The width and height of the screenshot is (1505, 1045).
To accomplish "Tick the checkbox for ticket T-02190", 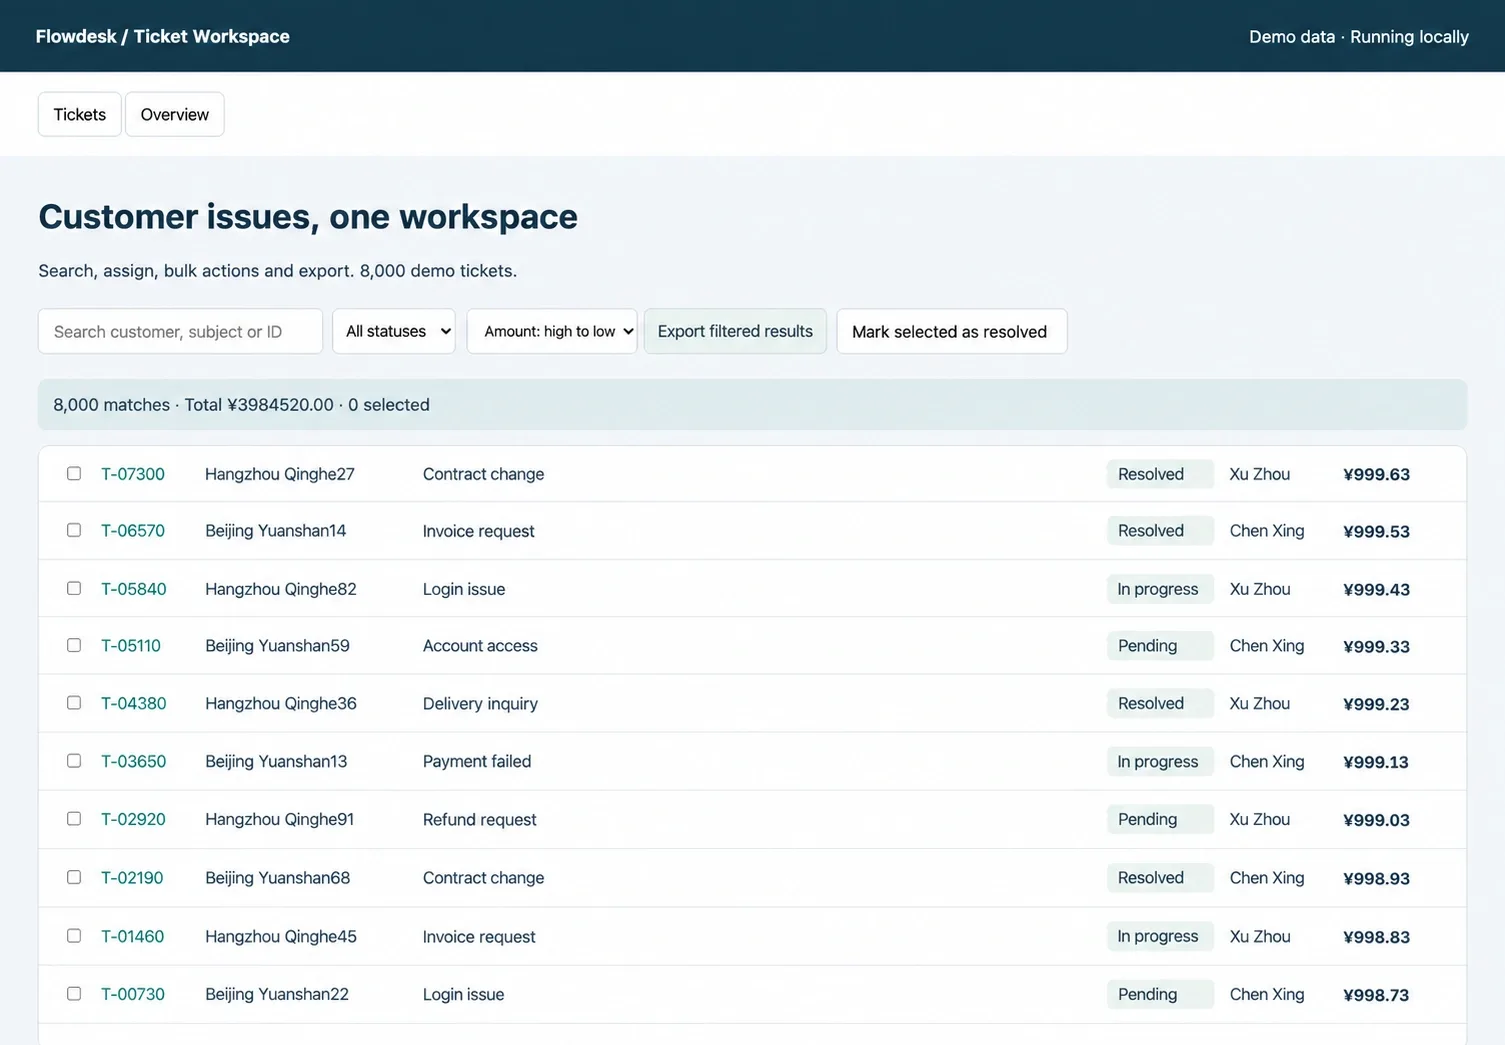I will point(74,877).
